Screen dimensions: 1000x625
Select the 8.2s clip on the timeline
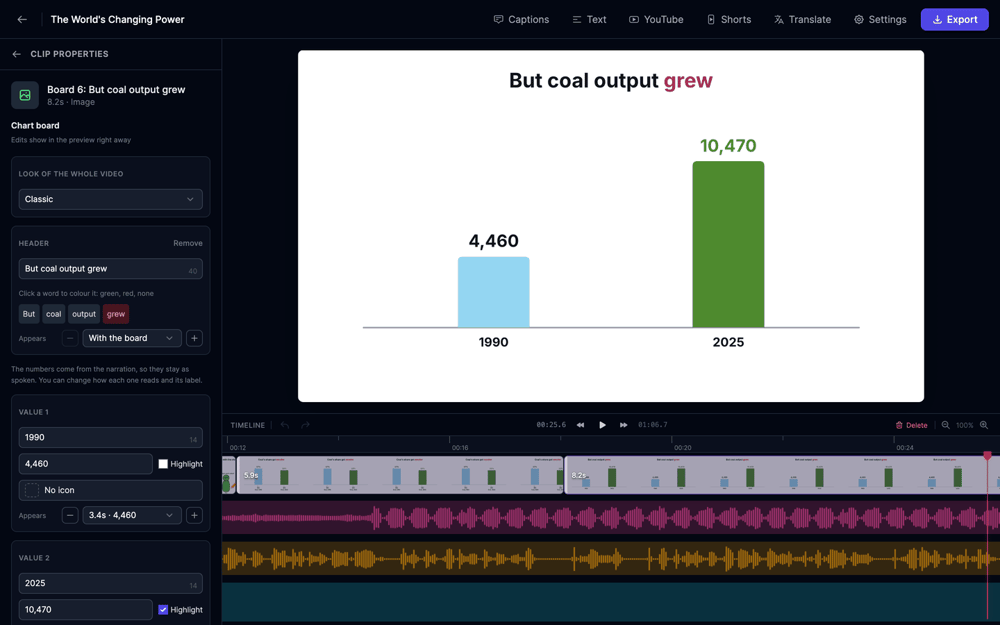pyautogui.click(x=782, y=474)
